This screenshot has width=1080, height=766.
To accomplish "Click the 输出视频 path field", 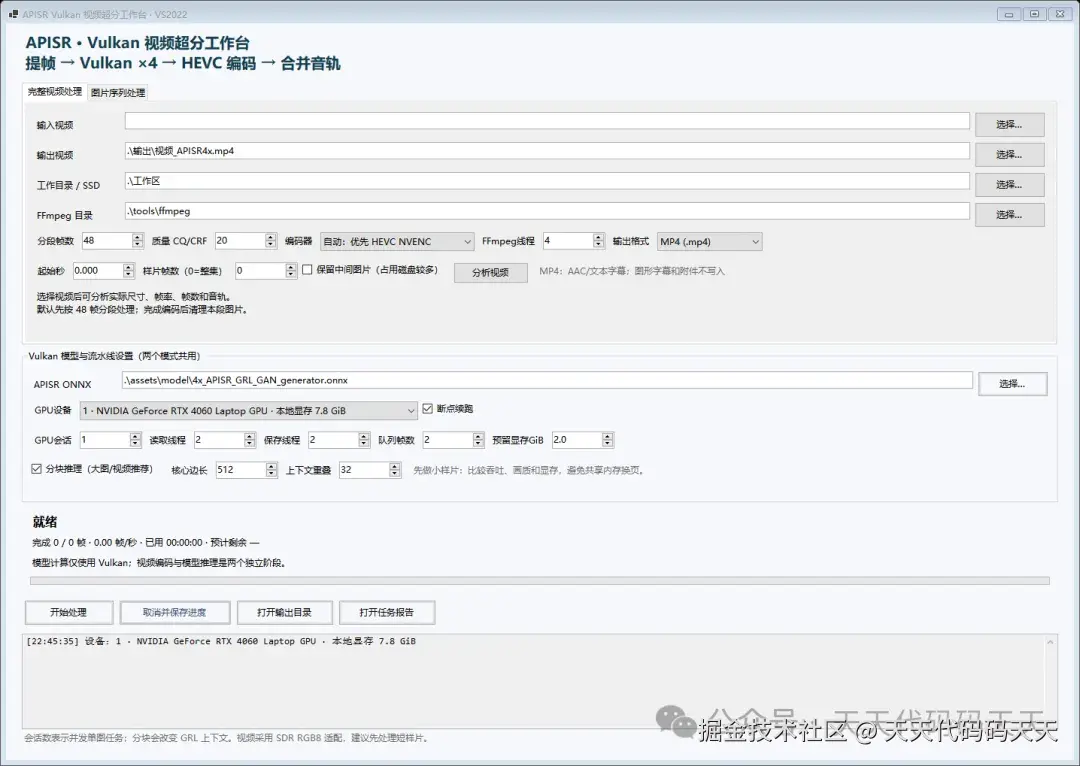I will (547, 151).
